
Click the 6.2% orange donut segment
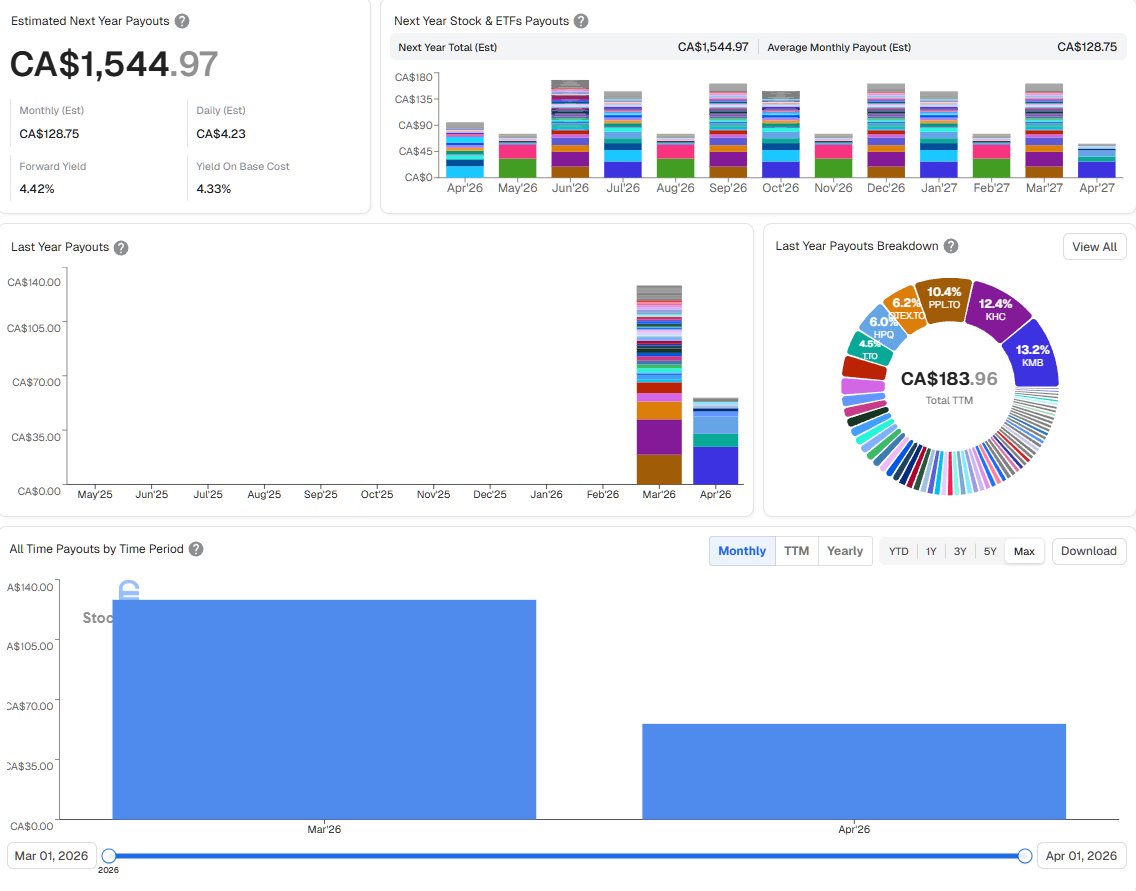point(906,309)
